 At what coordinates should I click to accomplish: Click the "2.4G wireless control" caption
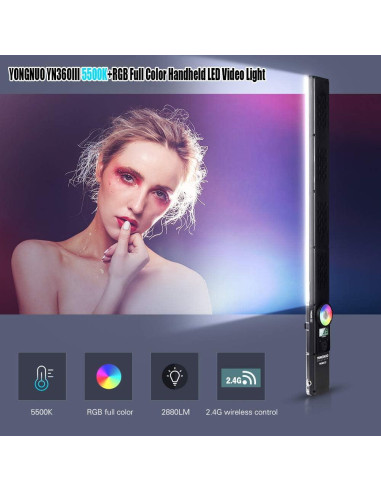[x=242, y=412]
